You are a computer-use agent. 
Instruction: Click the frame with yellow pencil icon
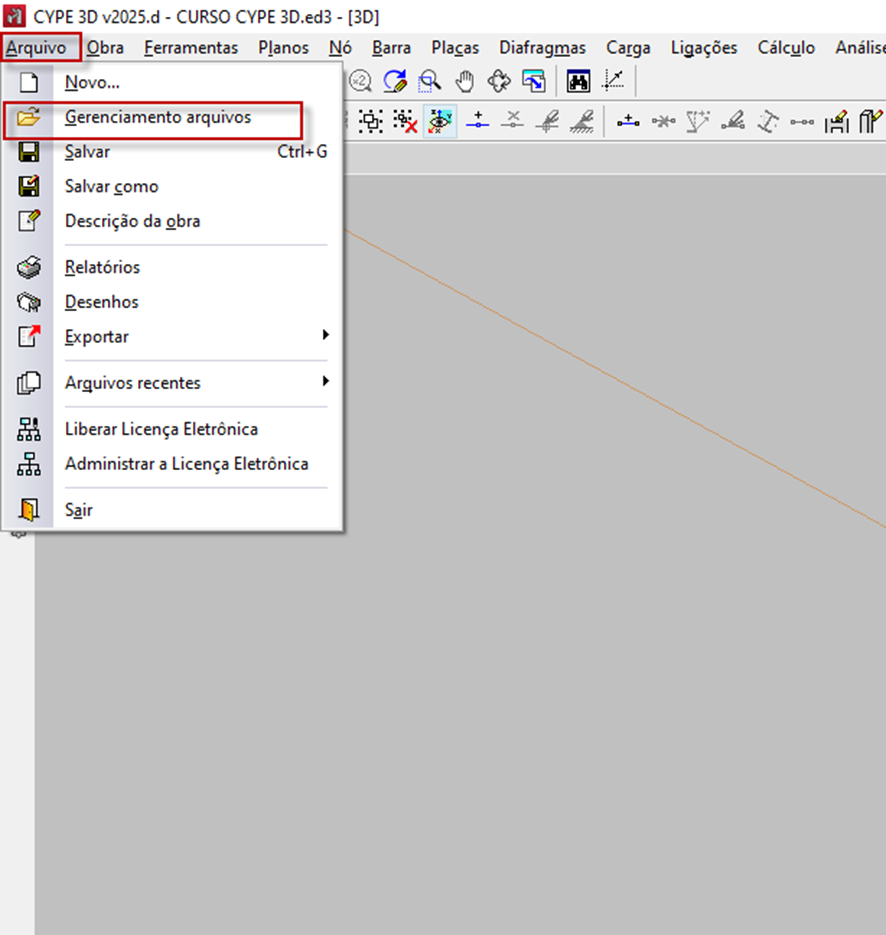(837, 121)
